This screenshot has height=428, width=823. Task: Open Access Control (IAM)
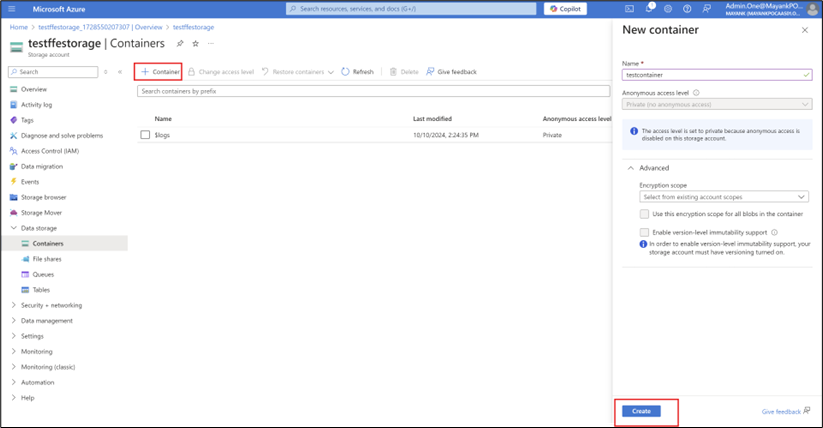click(50, 151)
